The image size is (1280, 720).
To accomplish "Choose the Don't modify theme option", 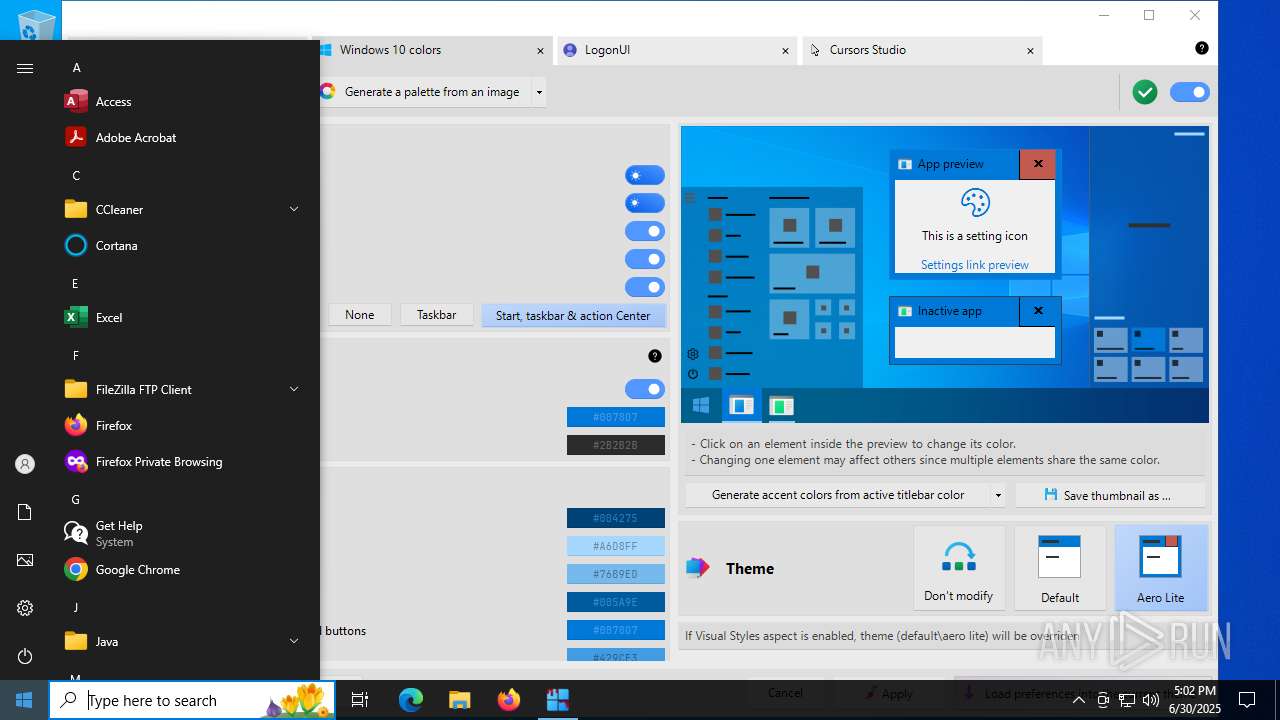I will click(959, 568).
